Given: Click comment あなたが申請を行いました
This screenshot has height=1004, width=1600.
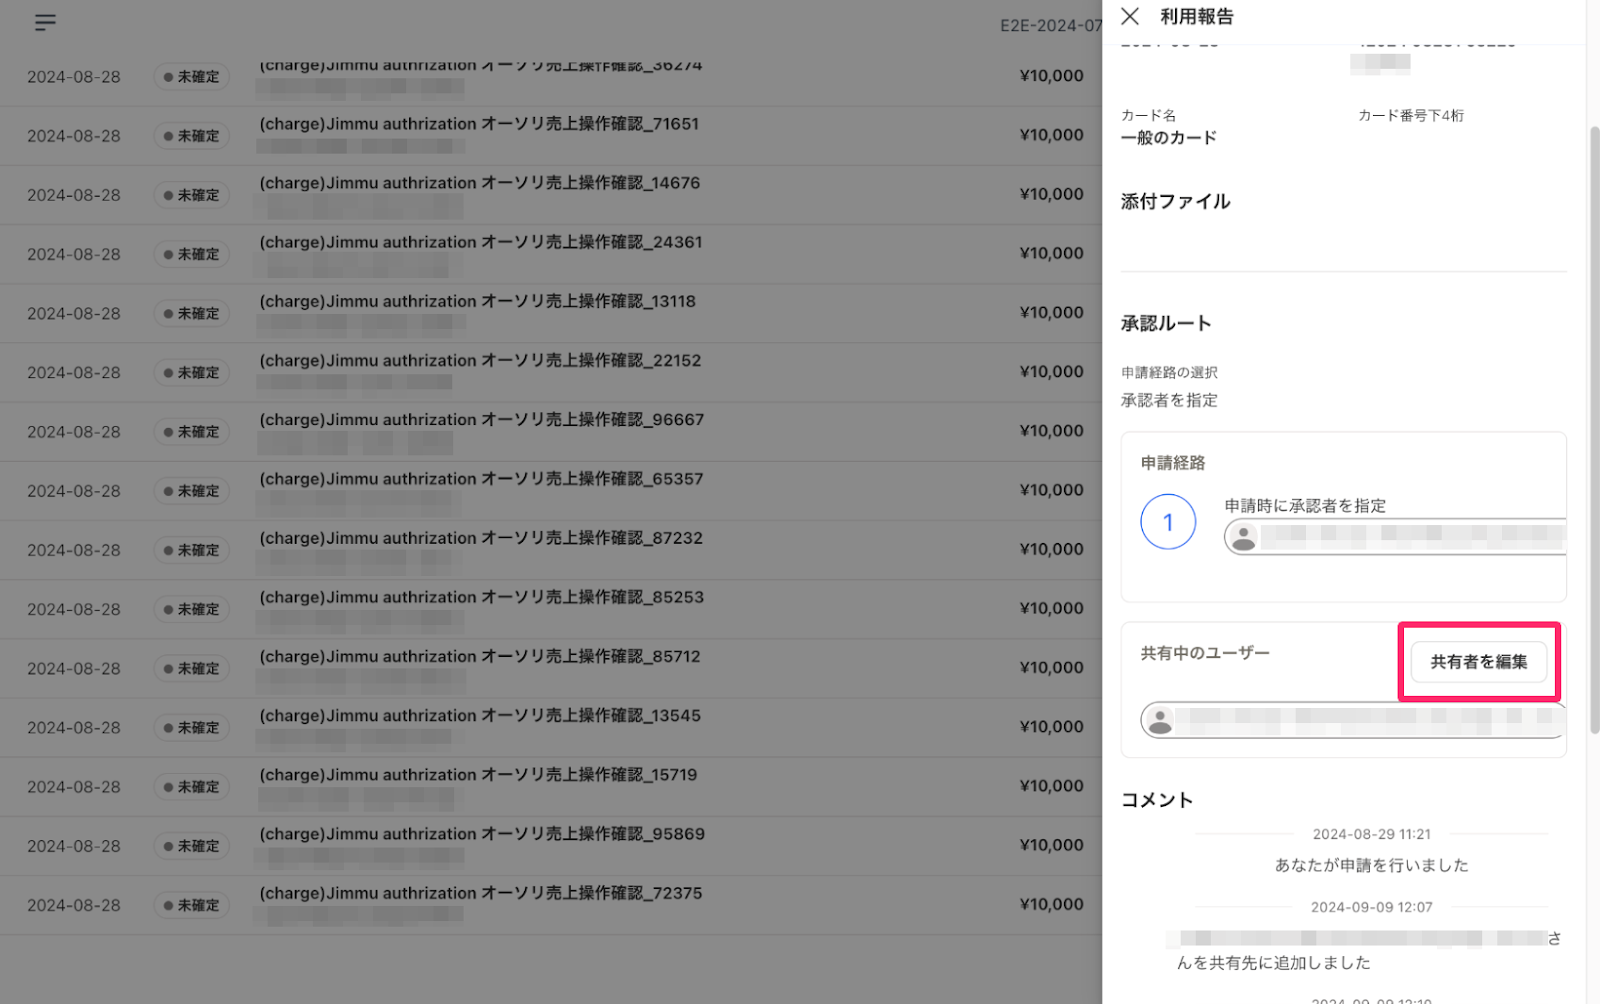Looking at the screenshot, I should tap(1372, 865).
